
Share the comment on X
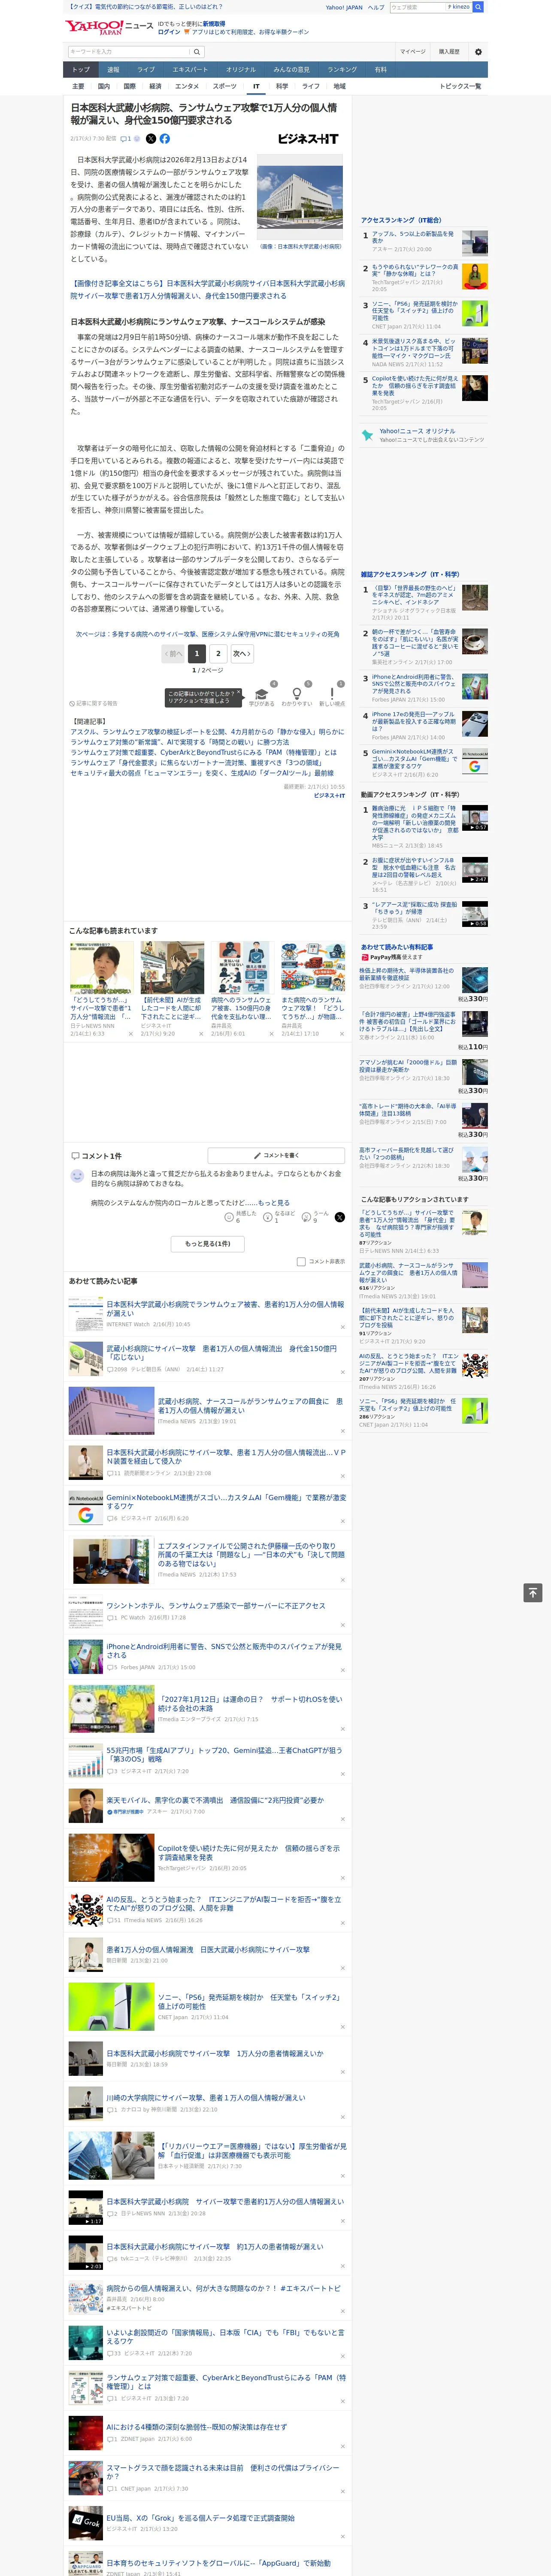pos(339,1217)
